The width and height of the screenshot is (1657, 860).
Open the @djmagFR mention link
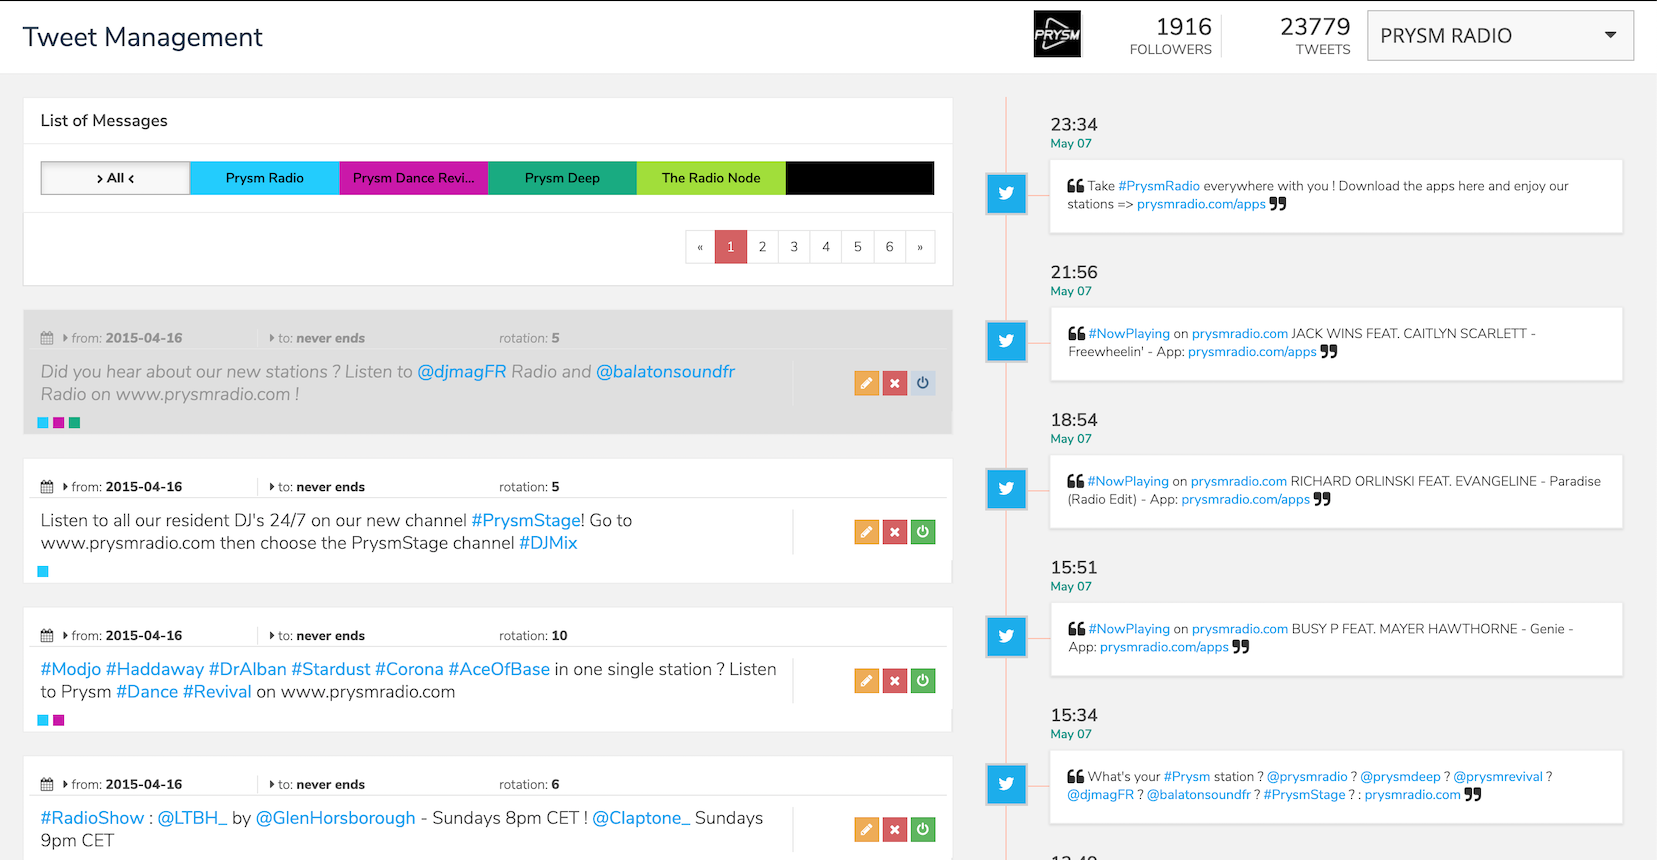point(462,372)
